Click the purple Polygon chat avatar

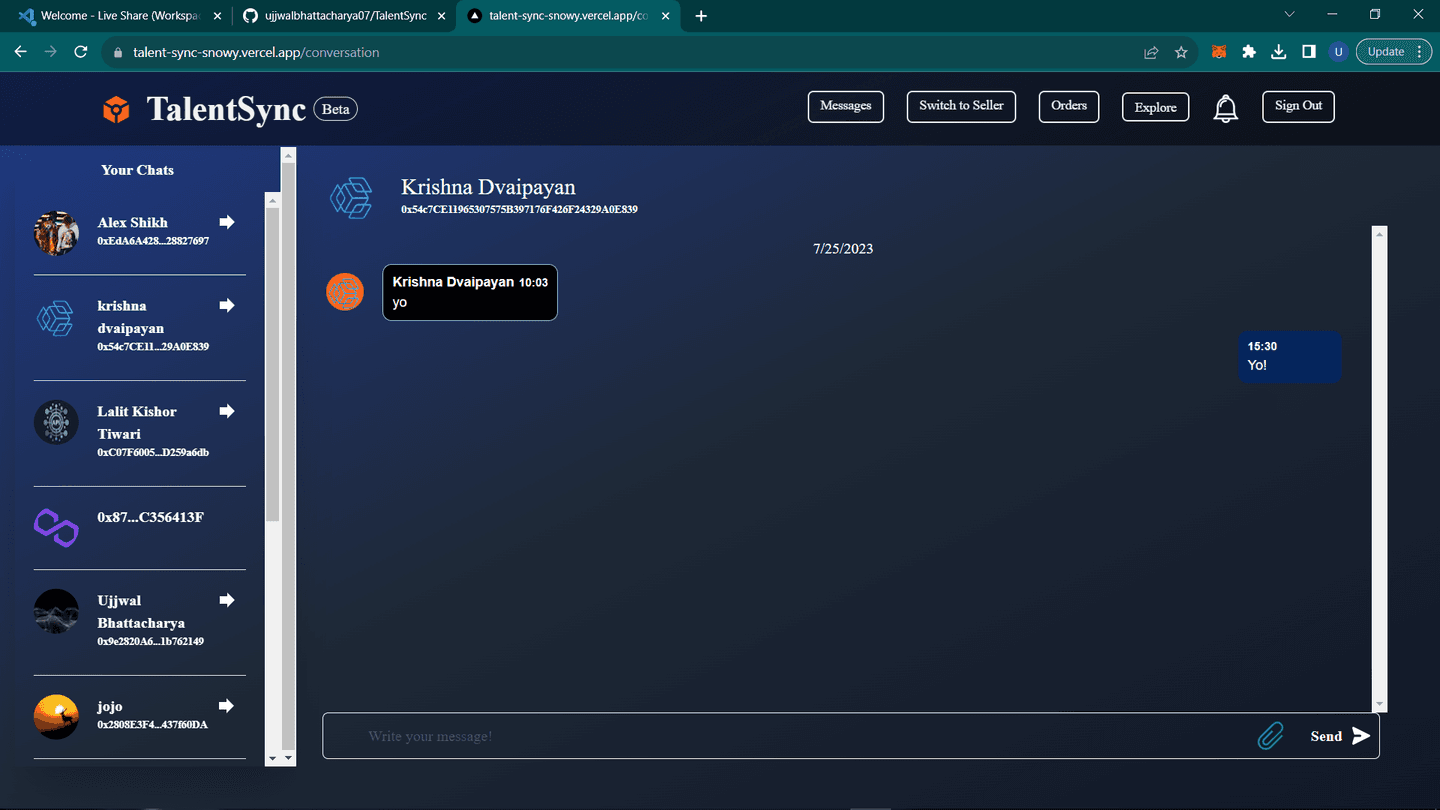pyautogui.click(x=56, y=528)
